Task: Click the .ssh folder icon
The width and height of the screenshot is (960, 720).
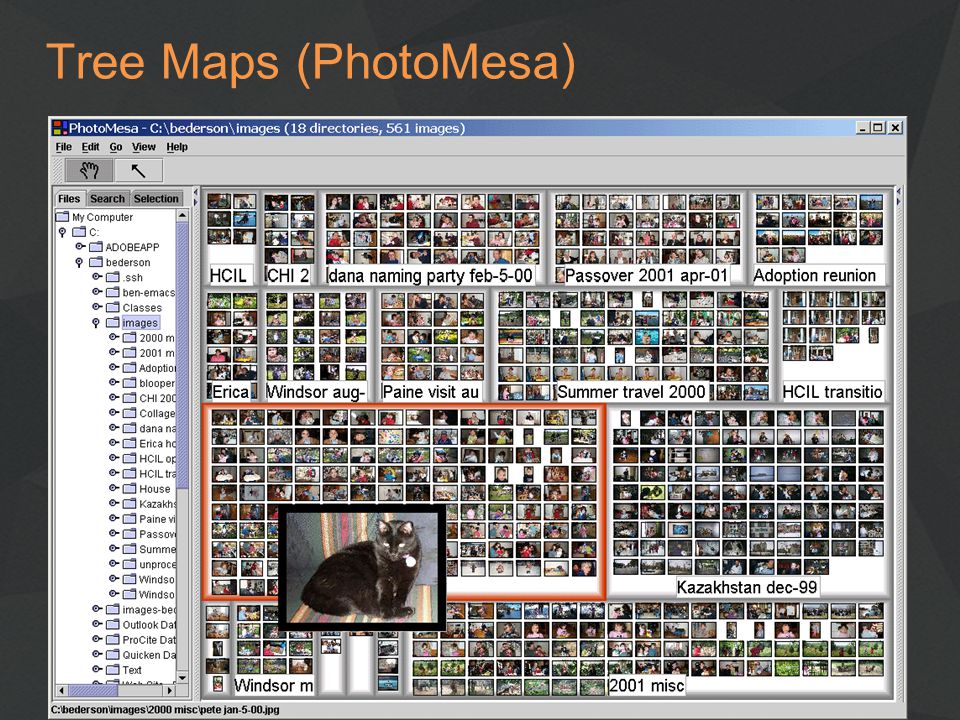Action: (x=113, y=277)
